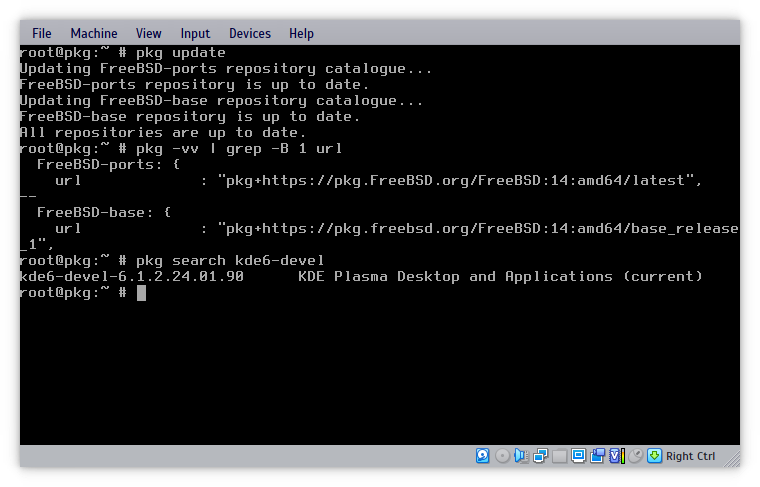
Task: Click the greyed-out square status bar icon
Action: pyautogui.click(x=559, y=456)
